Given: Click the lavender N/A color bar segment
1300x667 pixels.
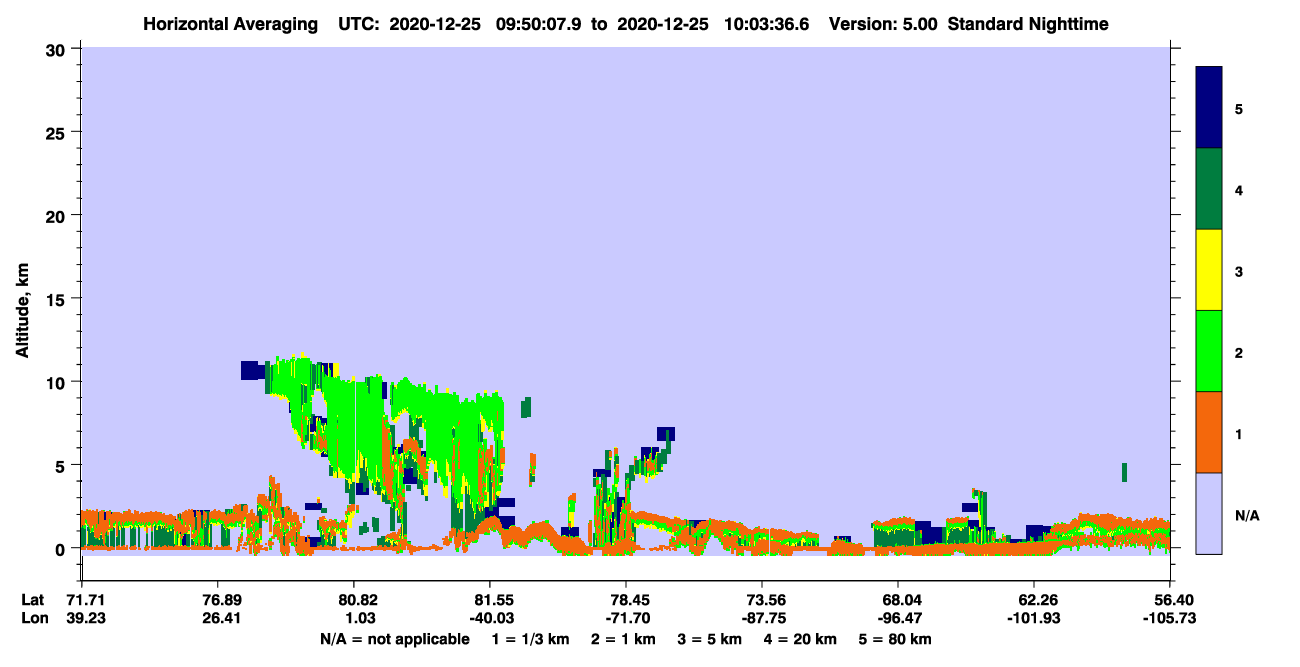Looking at the screenshot, I should (1209, 512).
